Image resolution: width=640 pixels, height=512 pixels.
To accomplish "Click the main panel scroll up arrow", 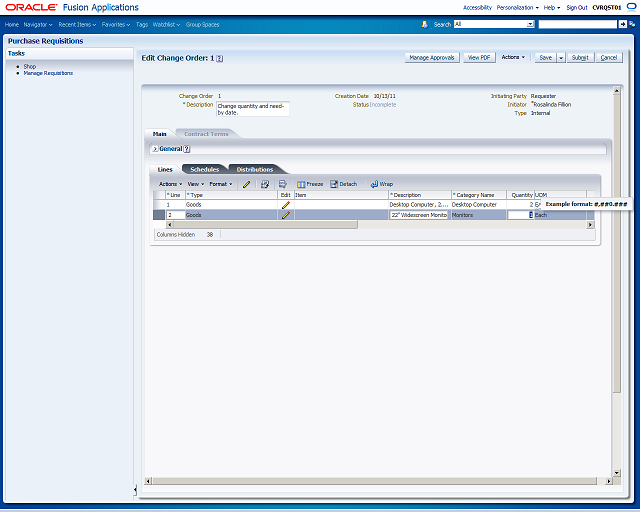I will pos(617,91).
